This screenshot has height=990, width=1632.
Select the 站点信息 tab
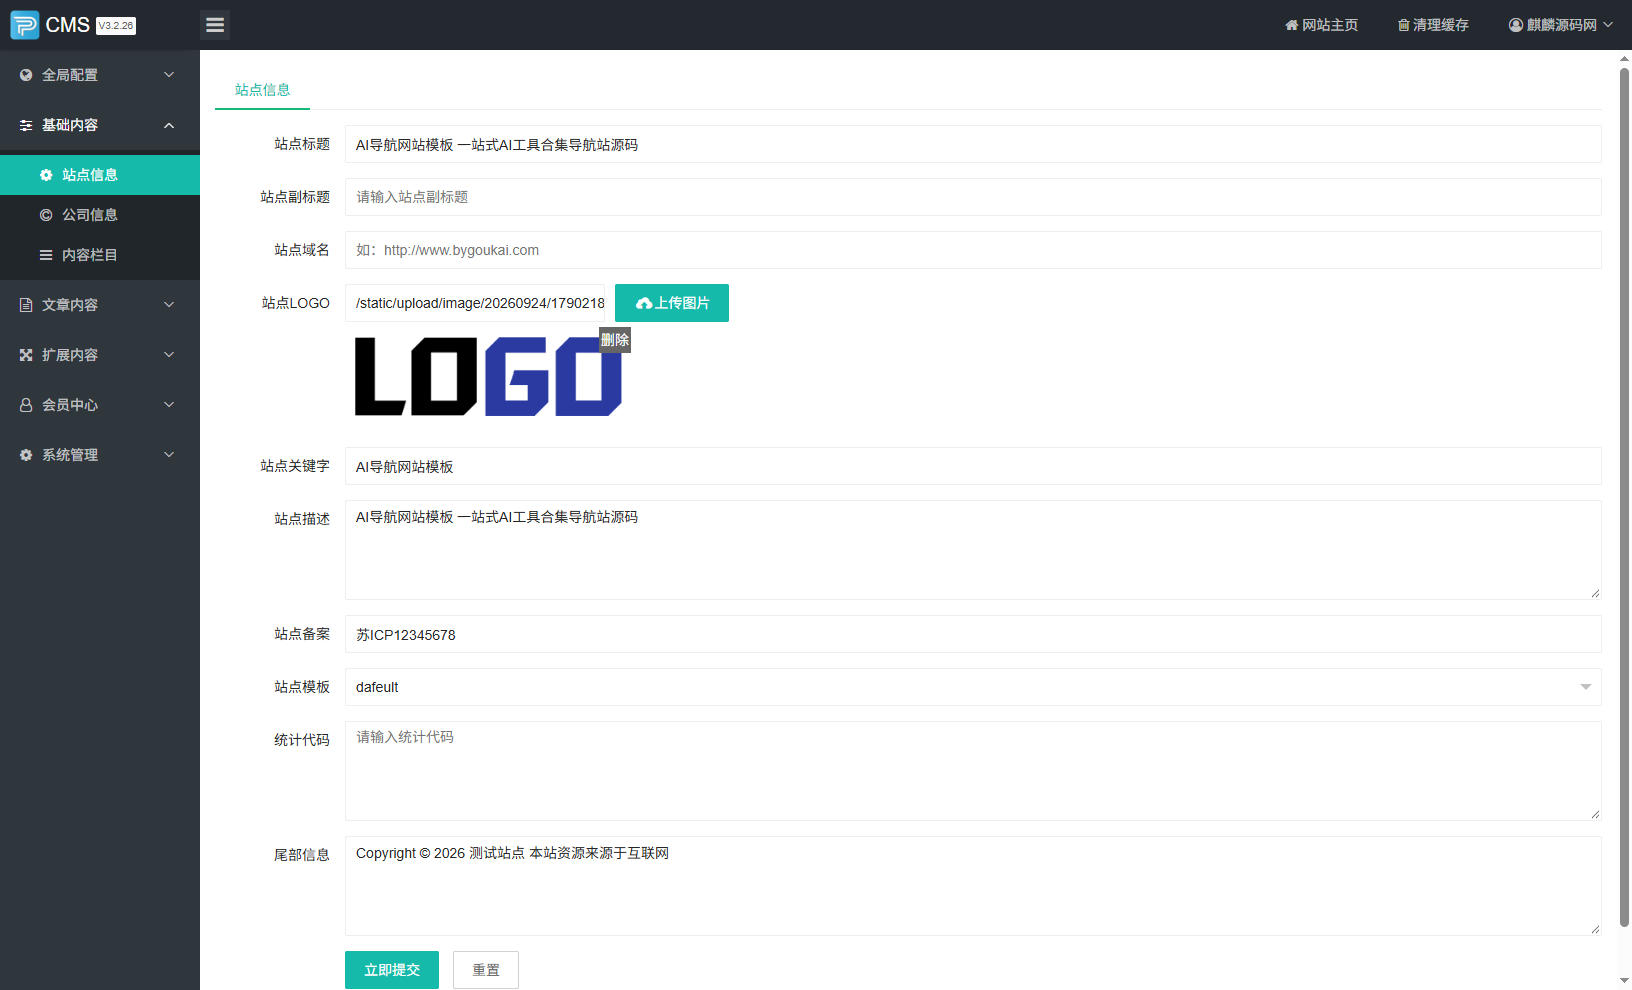click(x=262, y=90)
